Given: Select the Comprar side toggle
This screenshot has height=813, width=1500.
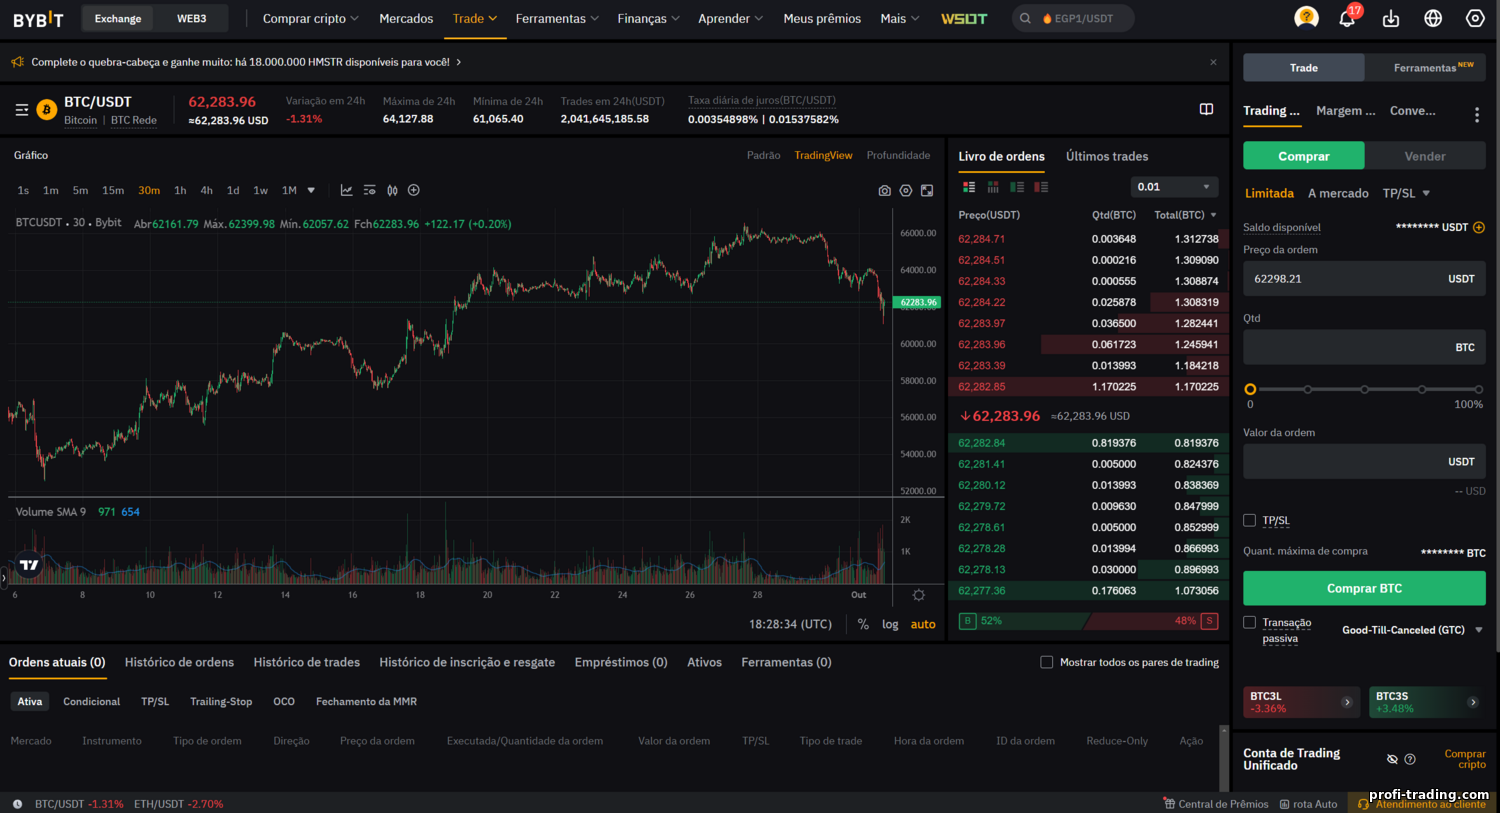Looking at the screenshot, I should tap(1303, 156).
